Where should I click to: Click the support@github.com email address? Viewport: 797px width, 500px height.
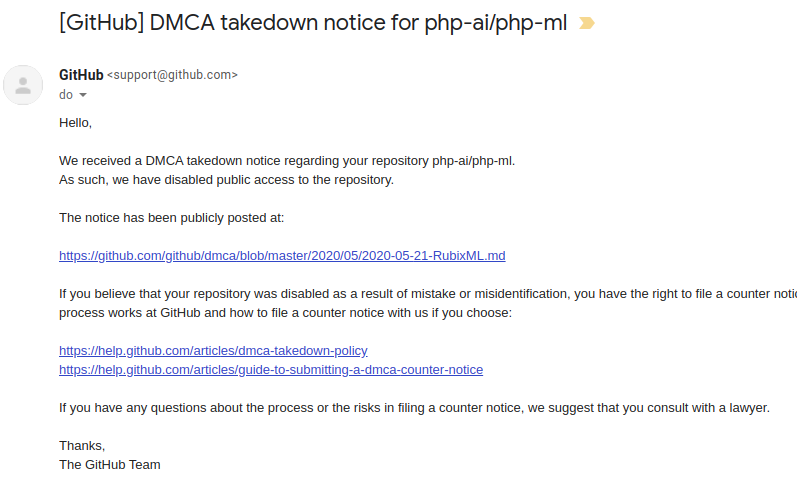172,75
